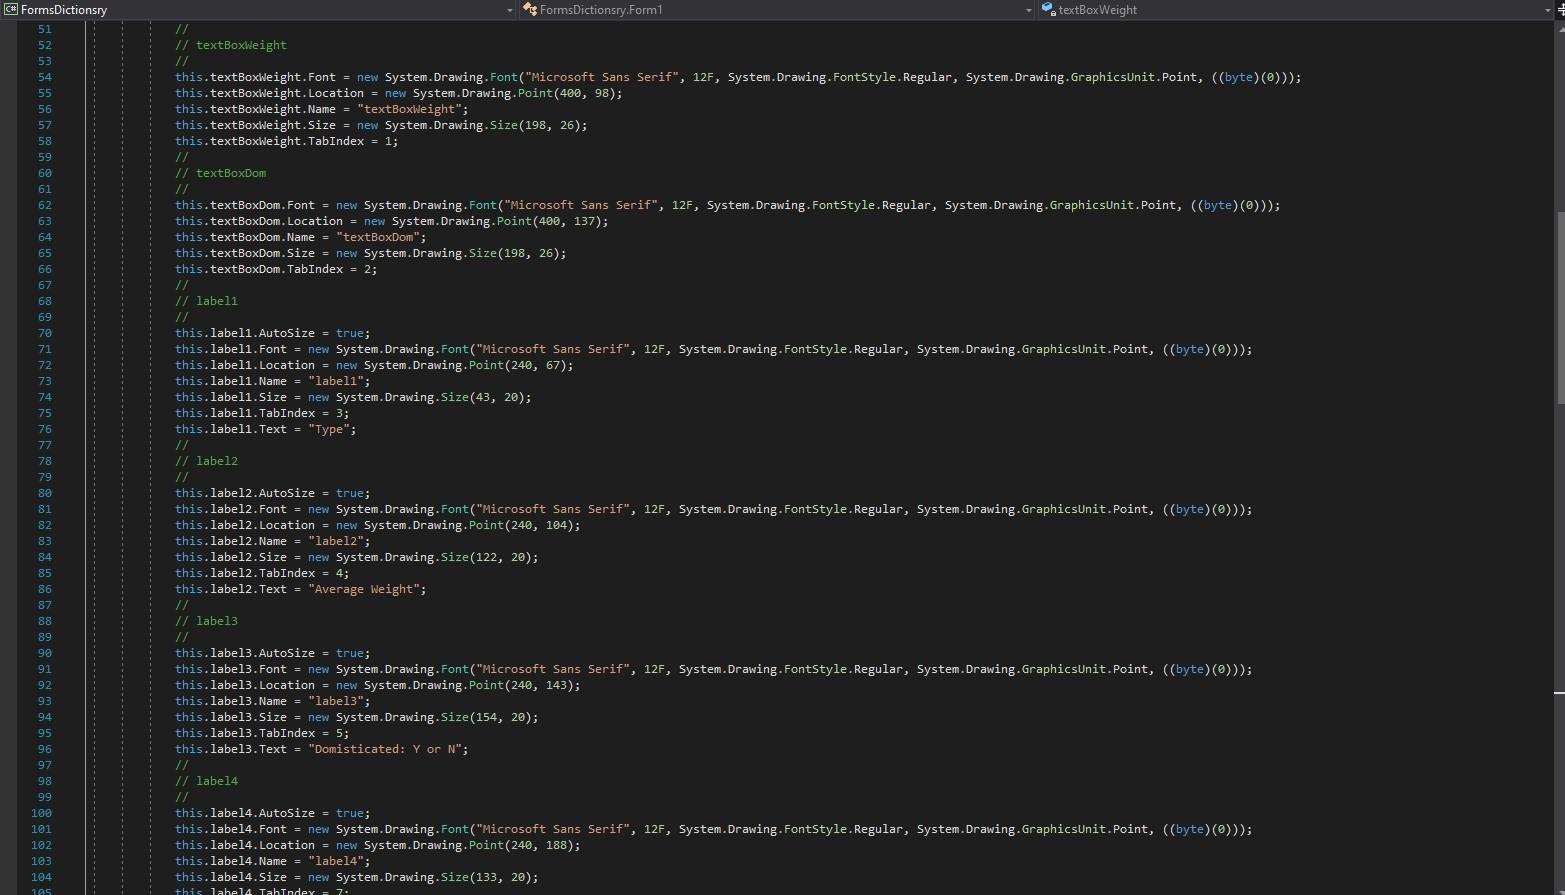Open the FormsDictionsry.Form1 type dropdown
Screen dimensions: 1565x895
[1028, 10]
